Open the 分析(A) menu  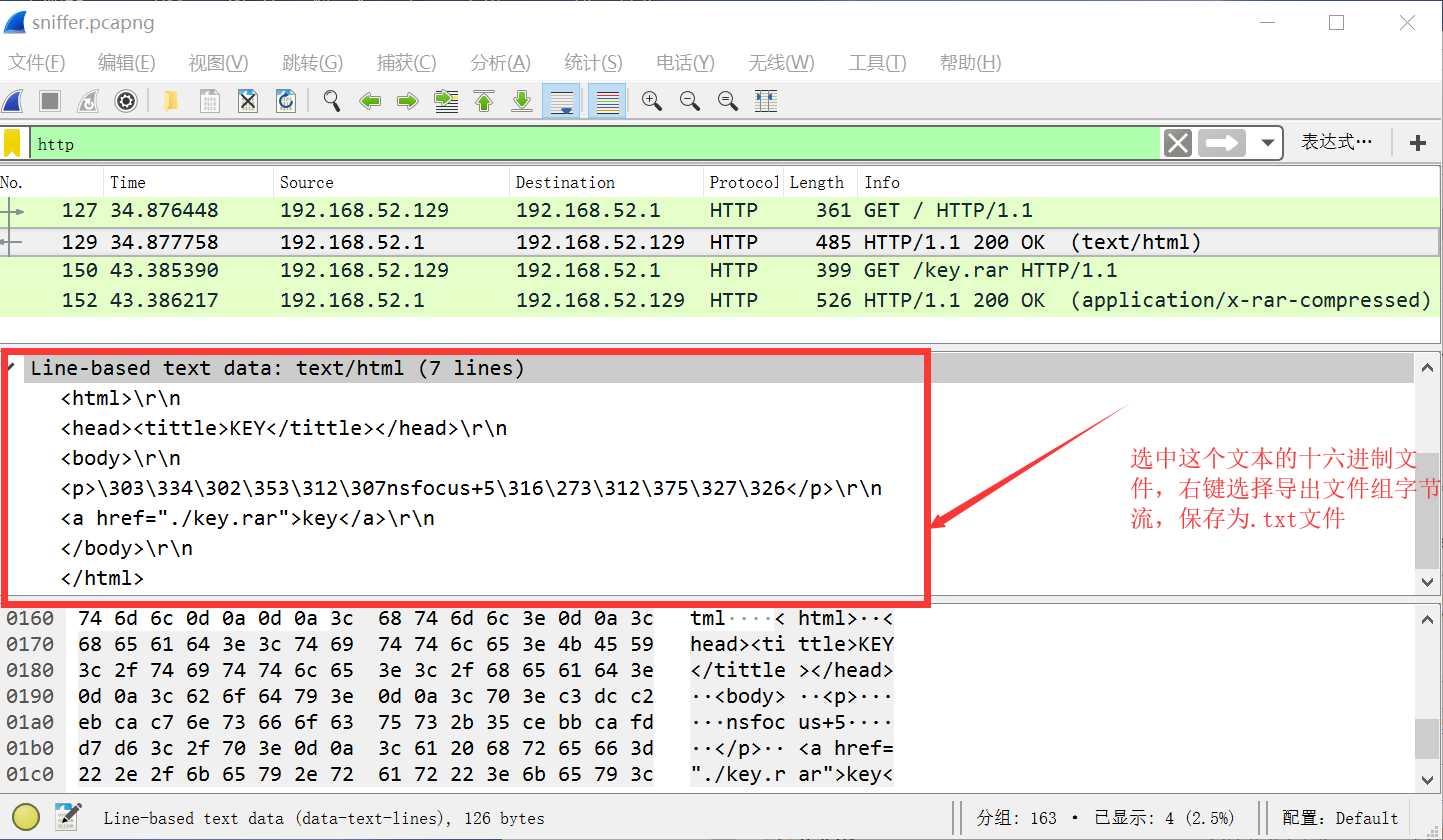(500, 63)
